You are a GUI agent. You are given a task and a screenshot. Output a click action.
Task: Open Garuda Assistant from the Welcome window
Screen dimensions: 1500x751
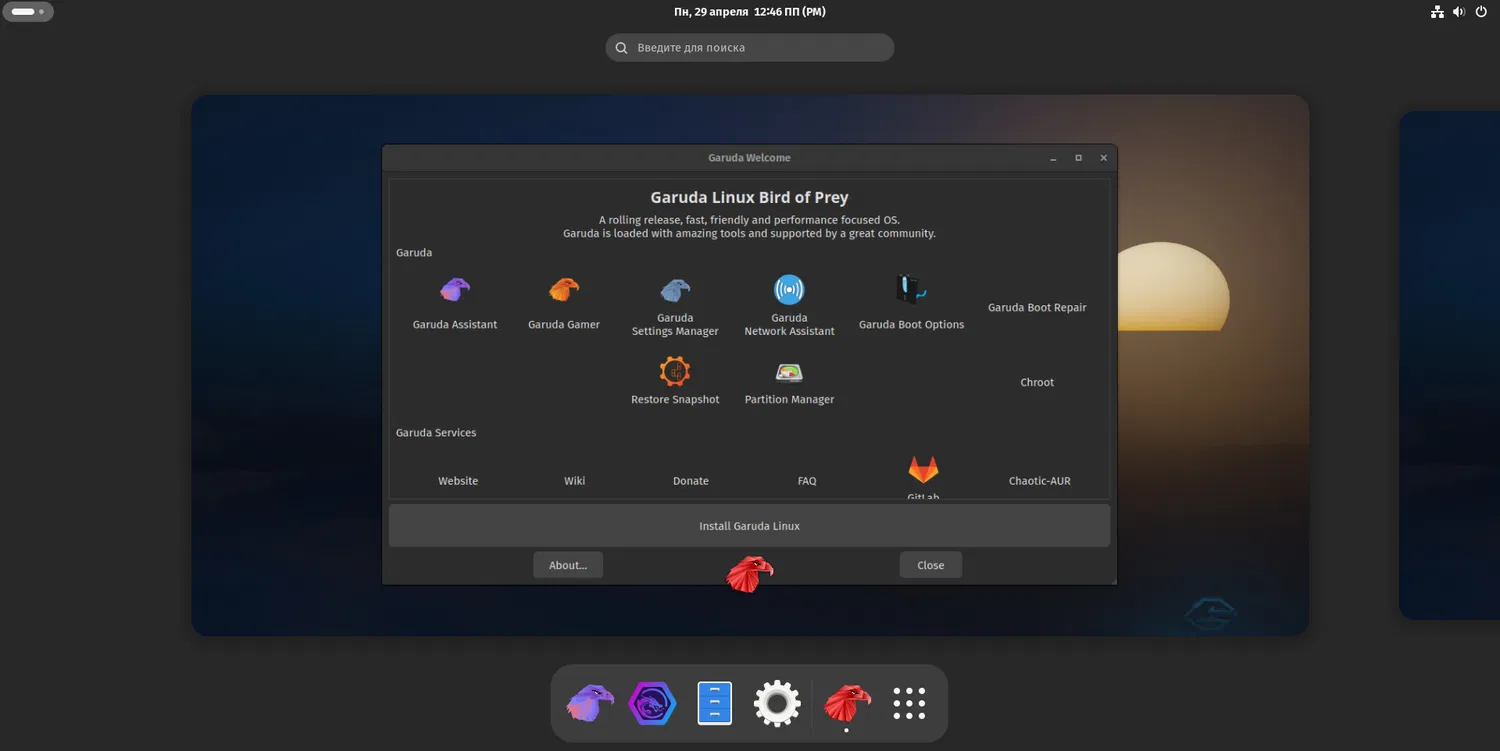(455, 303)
